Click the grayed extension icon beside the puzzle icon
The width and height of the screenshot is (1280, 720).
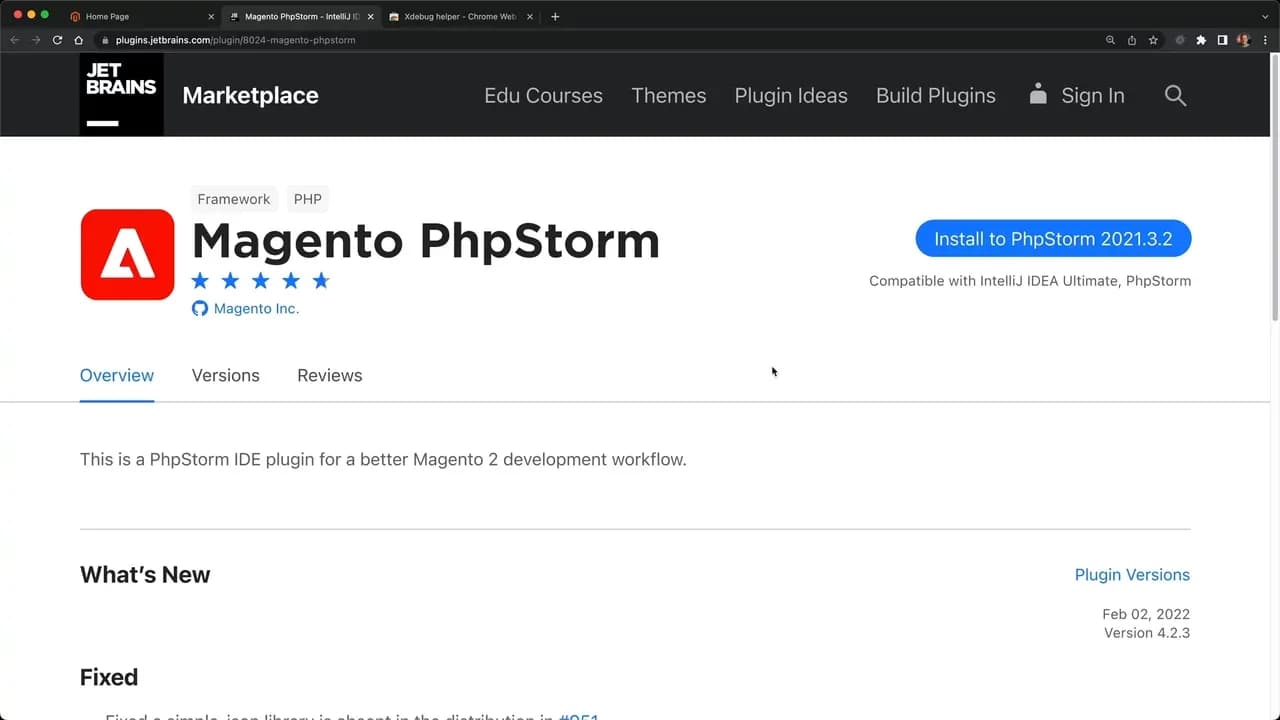coord(1180,40)
